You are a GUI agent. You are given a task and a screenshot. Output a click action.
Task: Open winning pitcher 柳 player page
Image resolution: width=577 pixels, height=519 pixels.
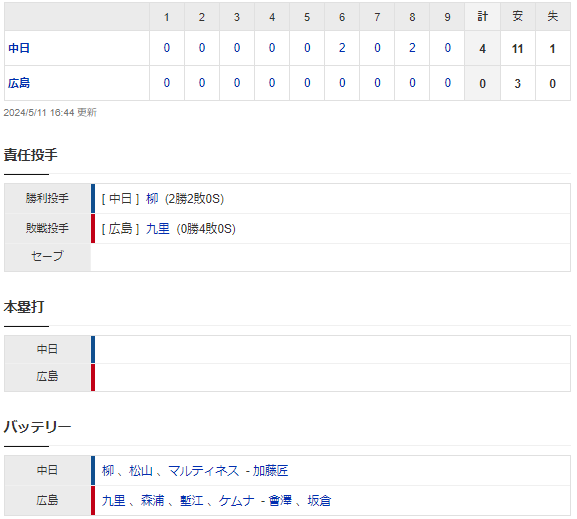click(x=152, y=199)
